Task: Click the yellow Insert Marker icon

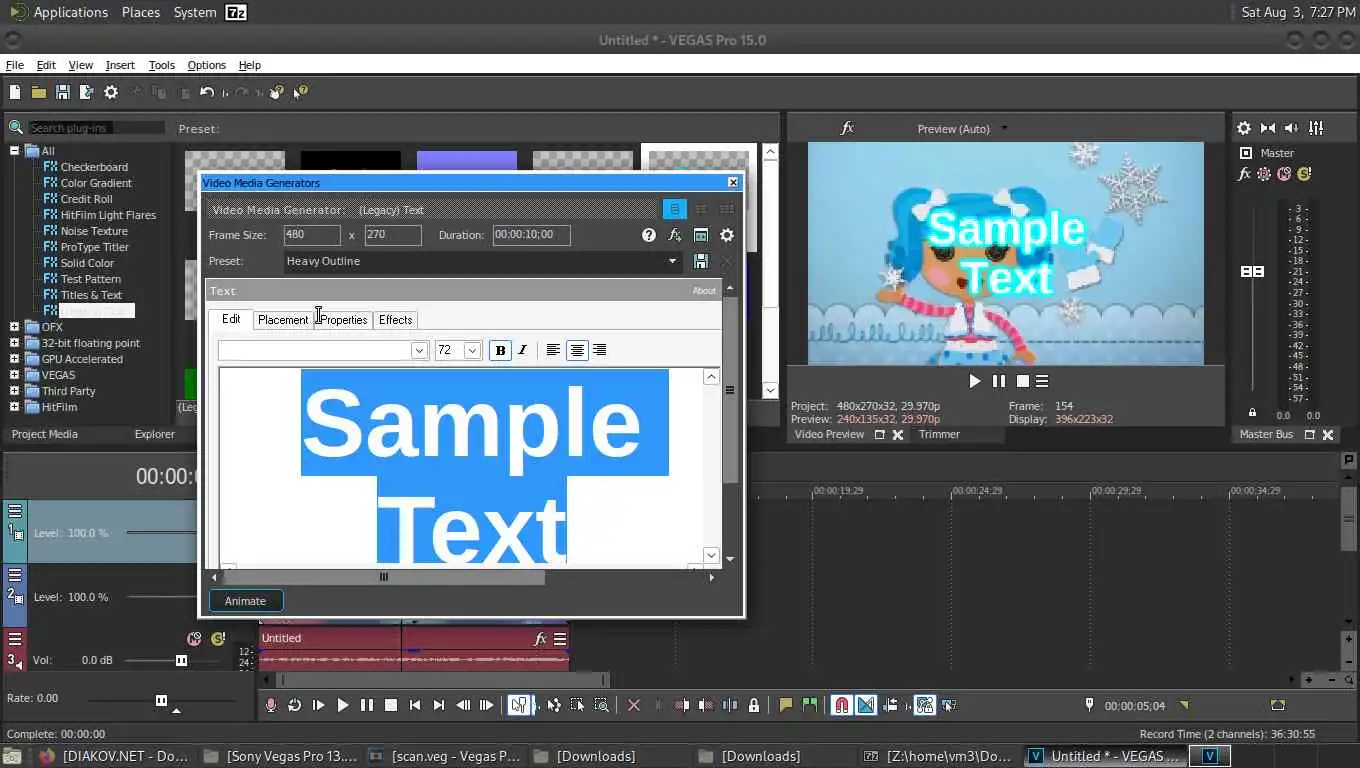Action: pyautogui.click(x=786, y=705)
